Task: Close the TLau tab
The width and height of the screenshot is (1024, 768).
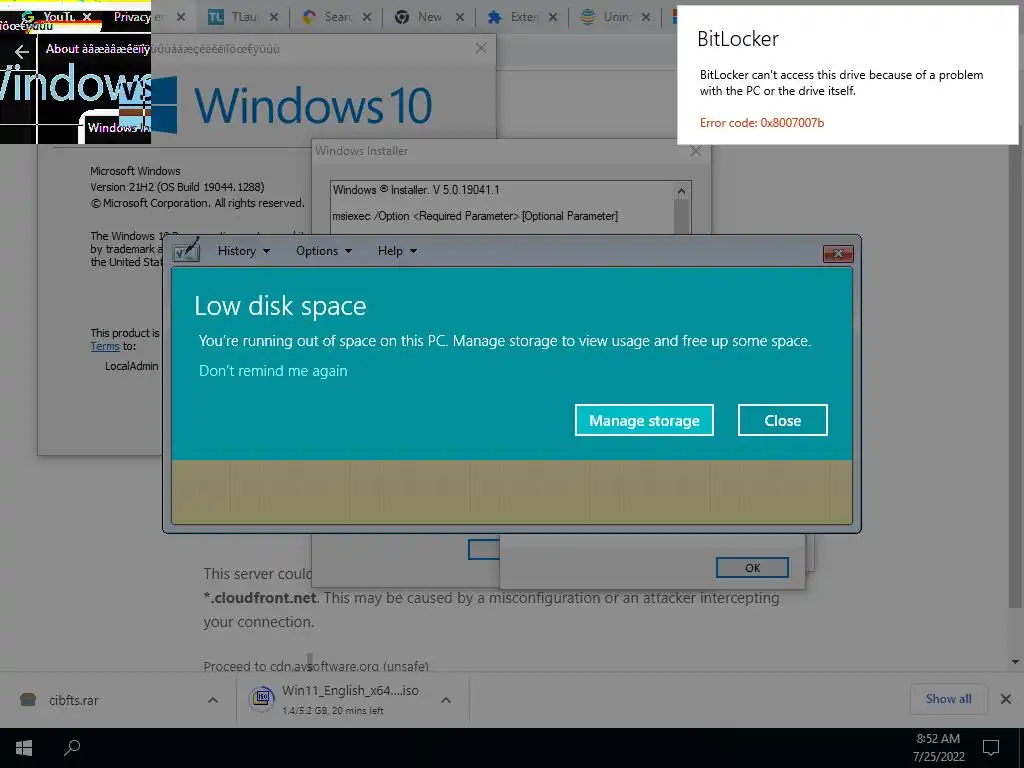Action: [x=274, y=17]
